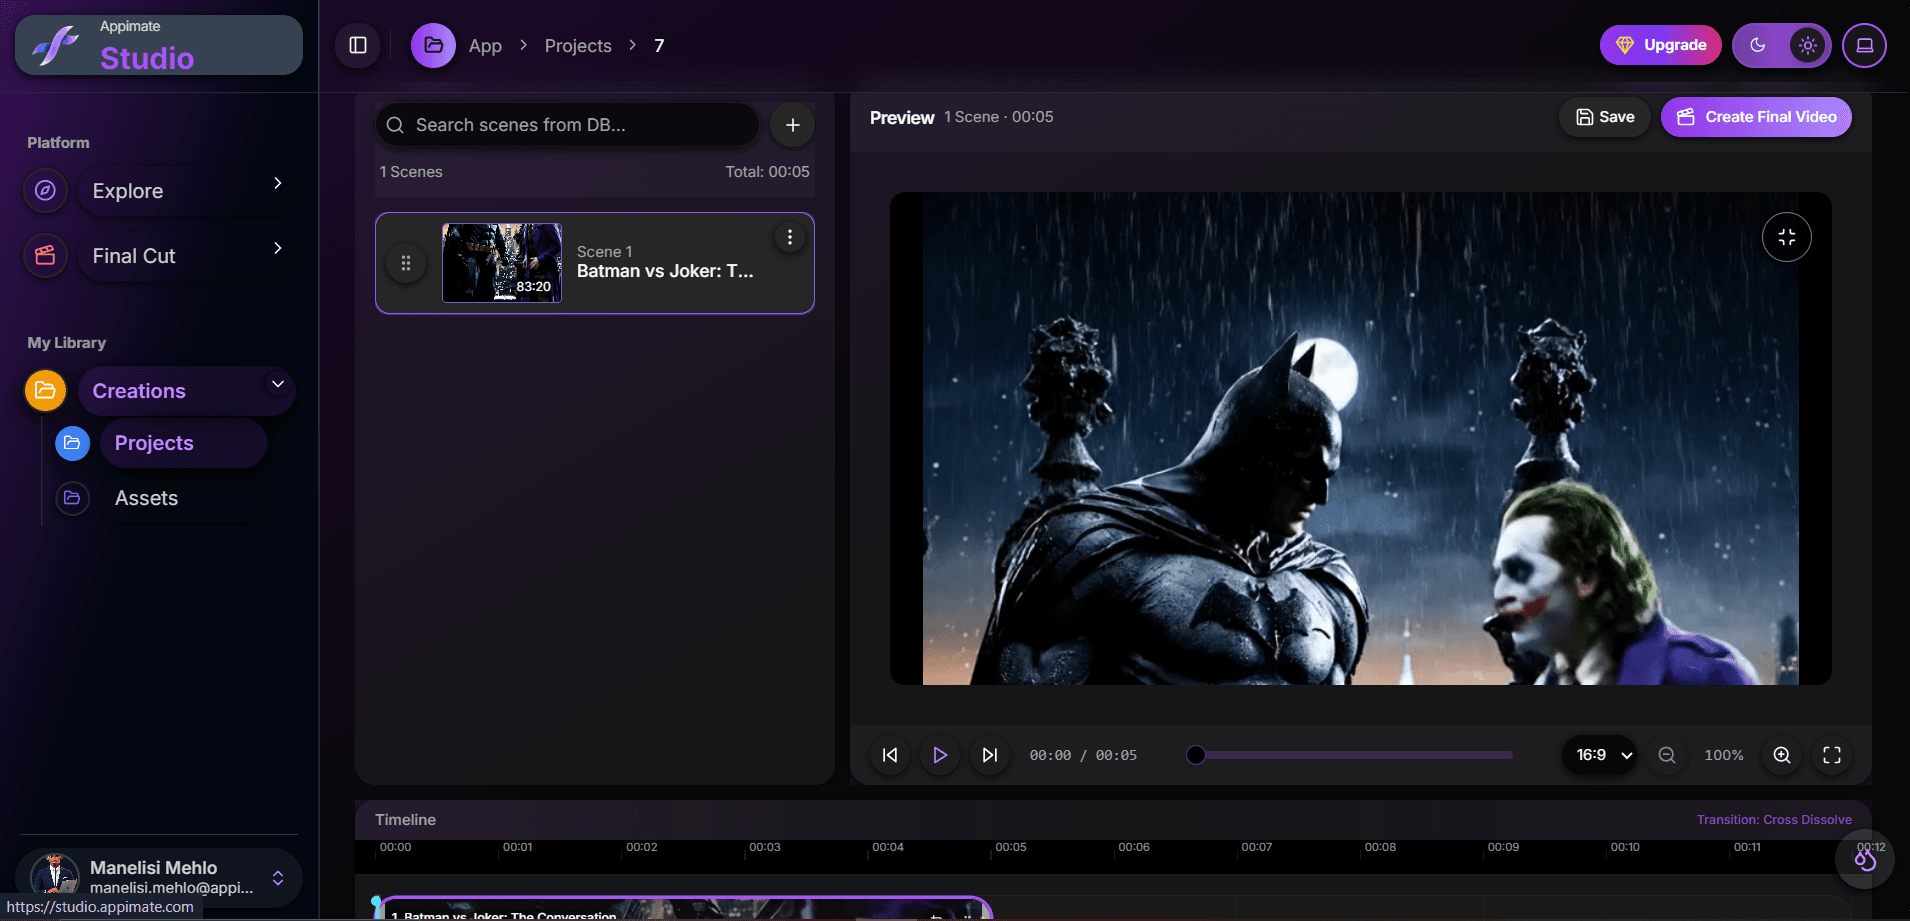This screenshot has width=1910, height=921.
Task: Click the Assets folder icon
Action: click(72, 498)
